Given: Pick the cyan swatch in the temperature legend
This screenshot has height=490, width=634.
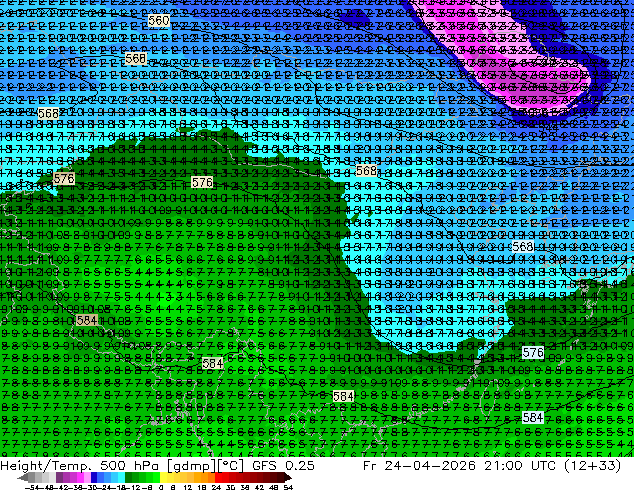Looking at the screenshot, I should [x=121, y=477].
